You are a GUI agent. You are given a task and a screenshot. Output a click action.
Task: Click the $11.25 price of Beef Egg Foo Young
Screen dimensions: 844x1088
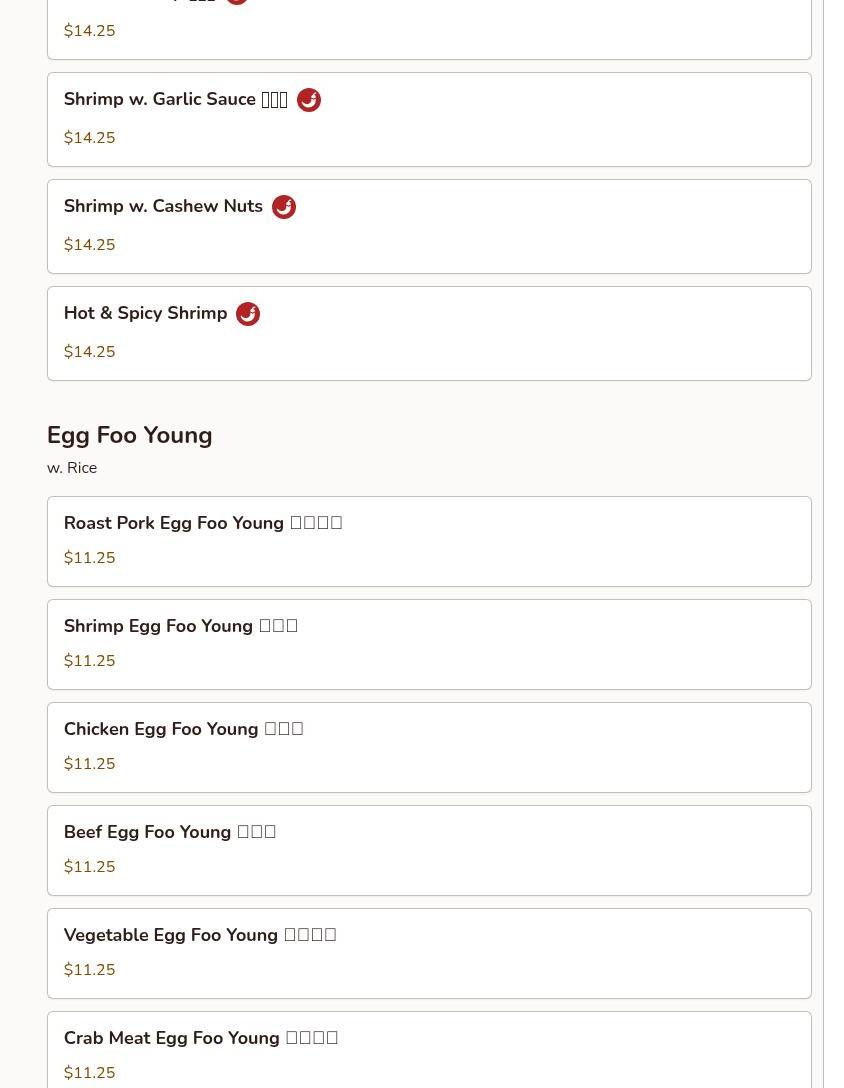90,867
